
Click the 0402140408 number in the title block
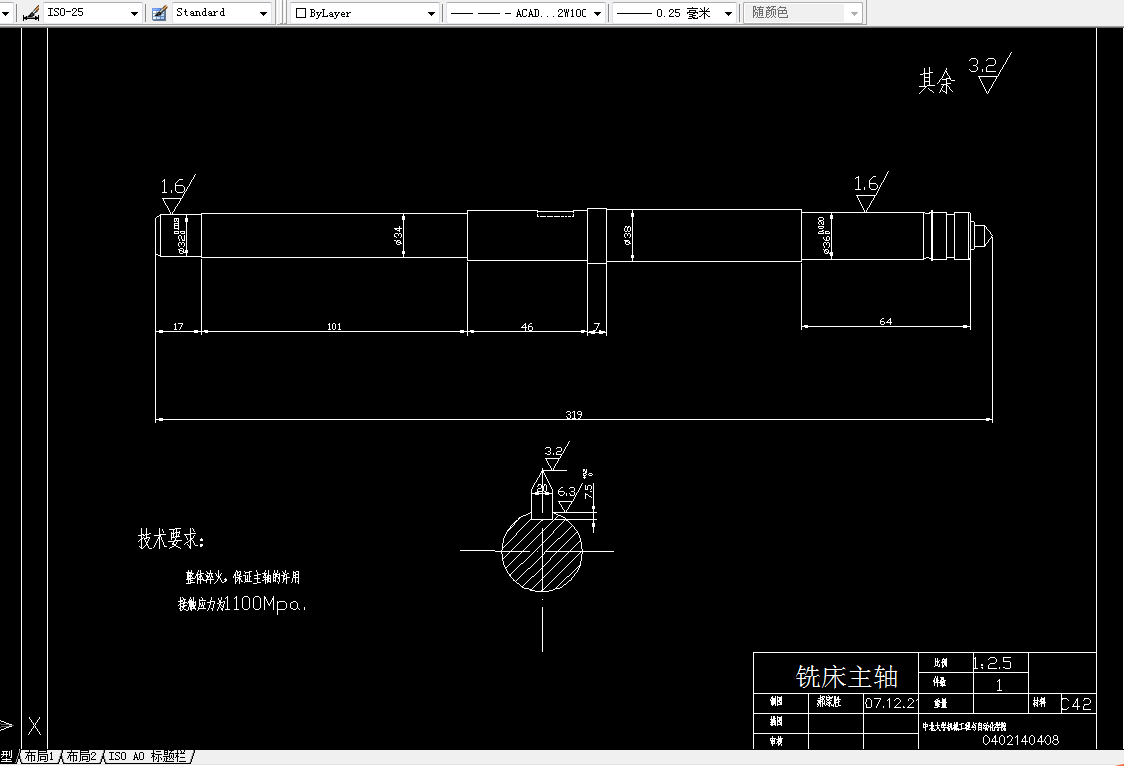[1020, 740]
